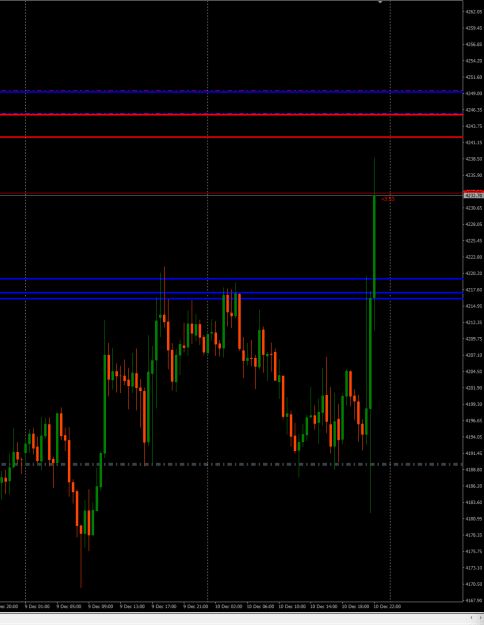Select the solid red line near 4242
This screenshot has height=625, width=484.
231,137
